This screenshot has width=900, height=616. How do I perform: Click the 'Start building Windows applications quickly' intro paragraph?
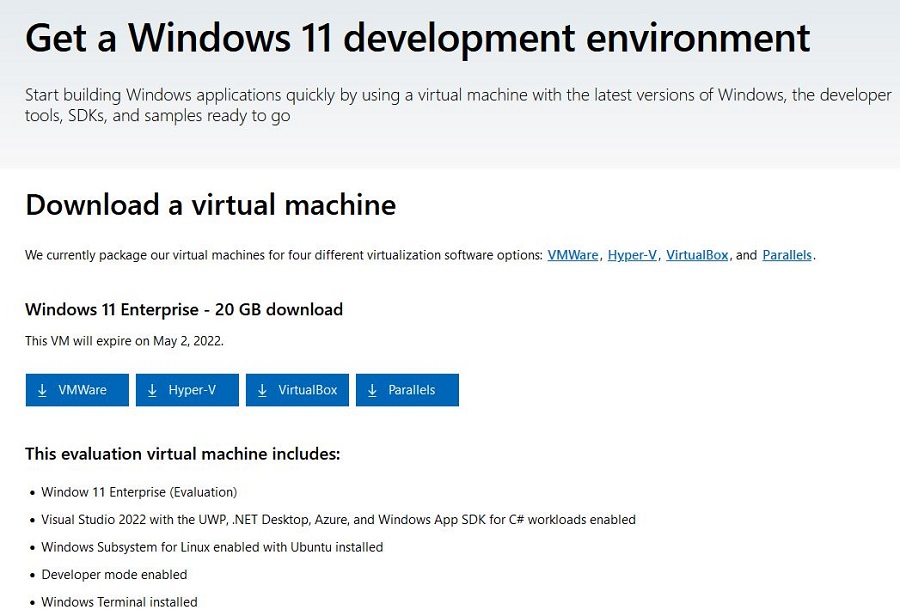pyautogui.click(x=458, y=105)
